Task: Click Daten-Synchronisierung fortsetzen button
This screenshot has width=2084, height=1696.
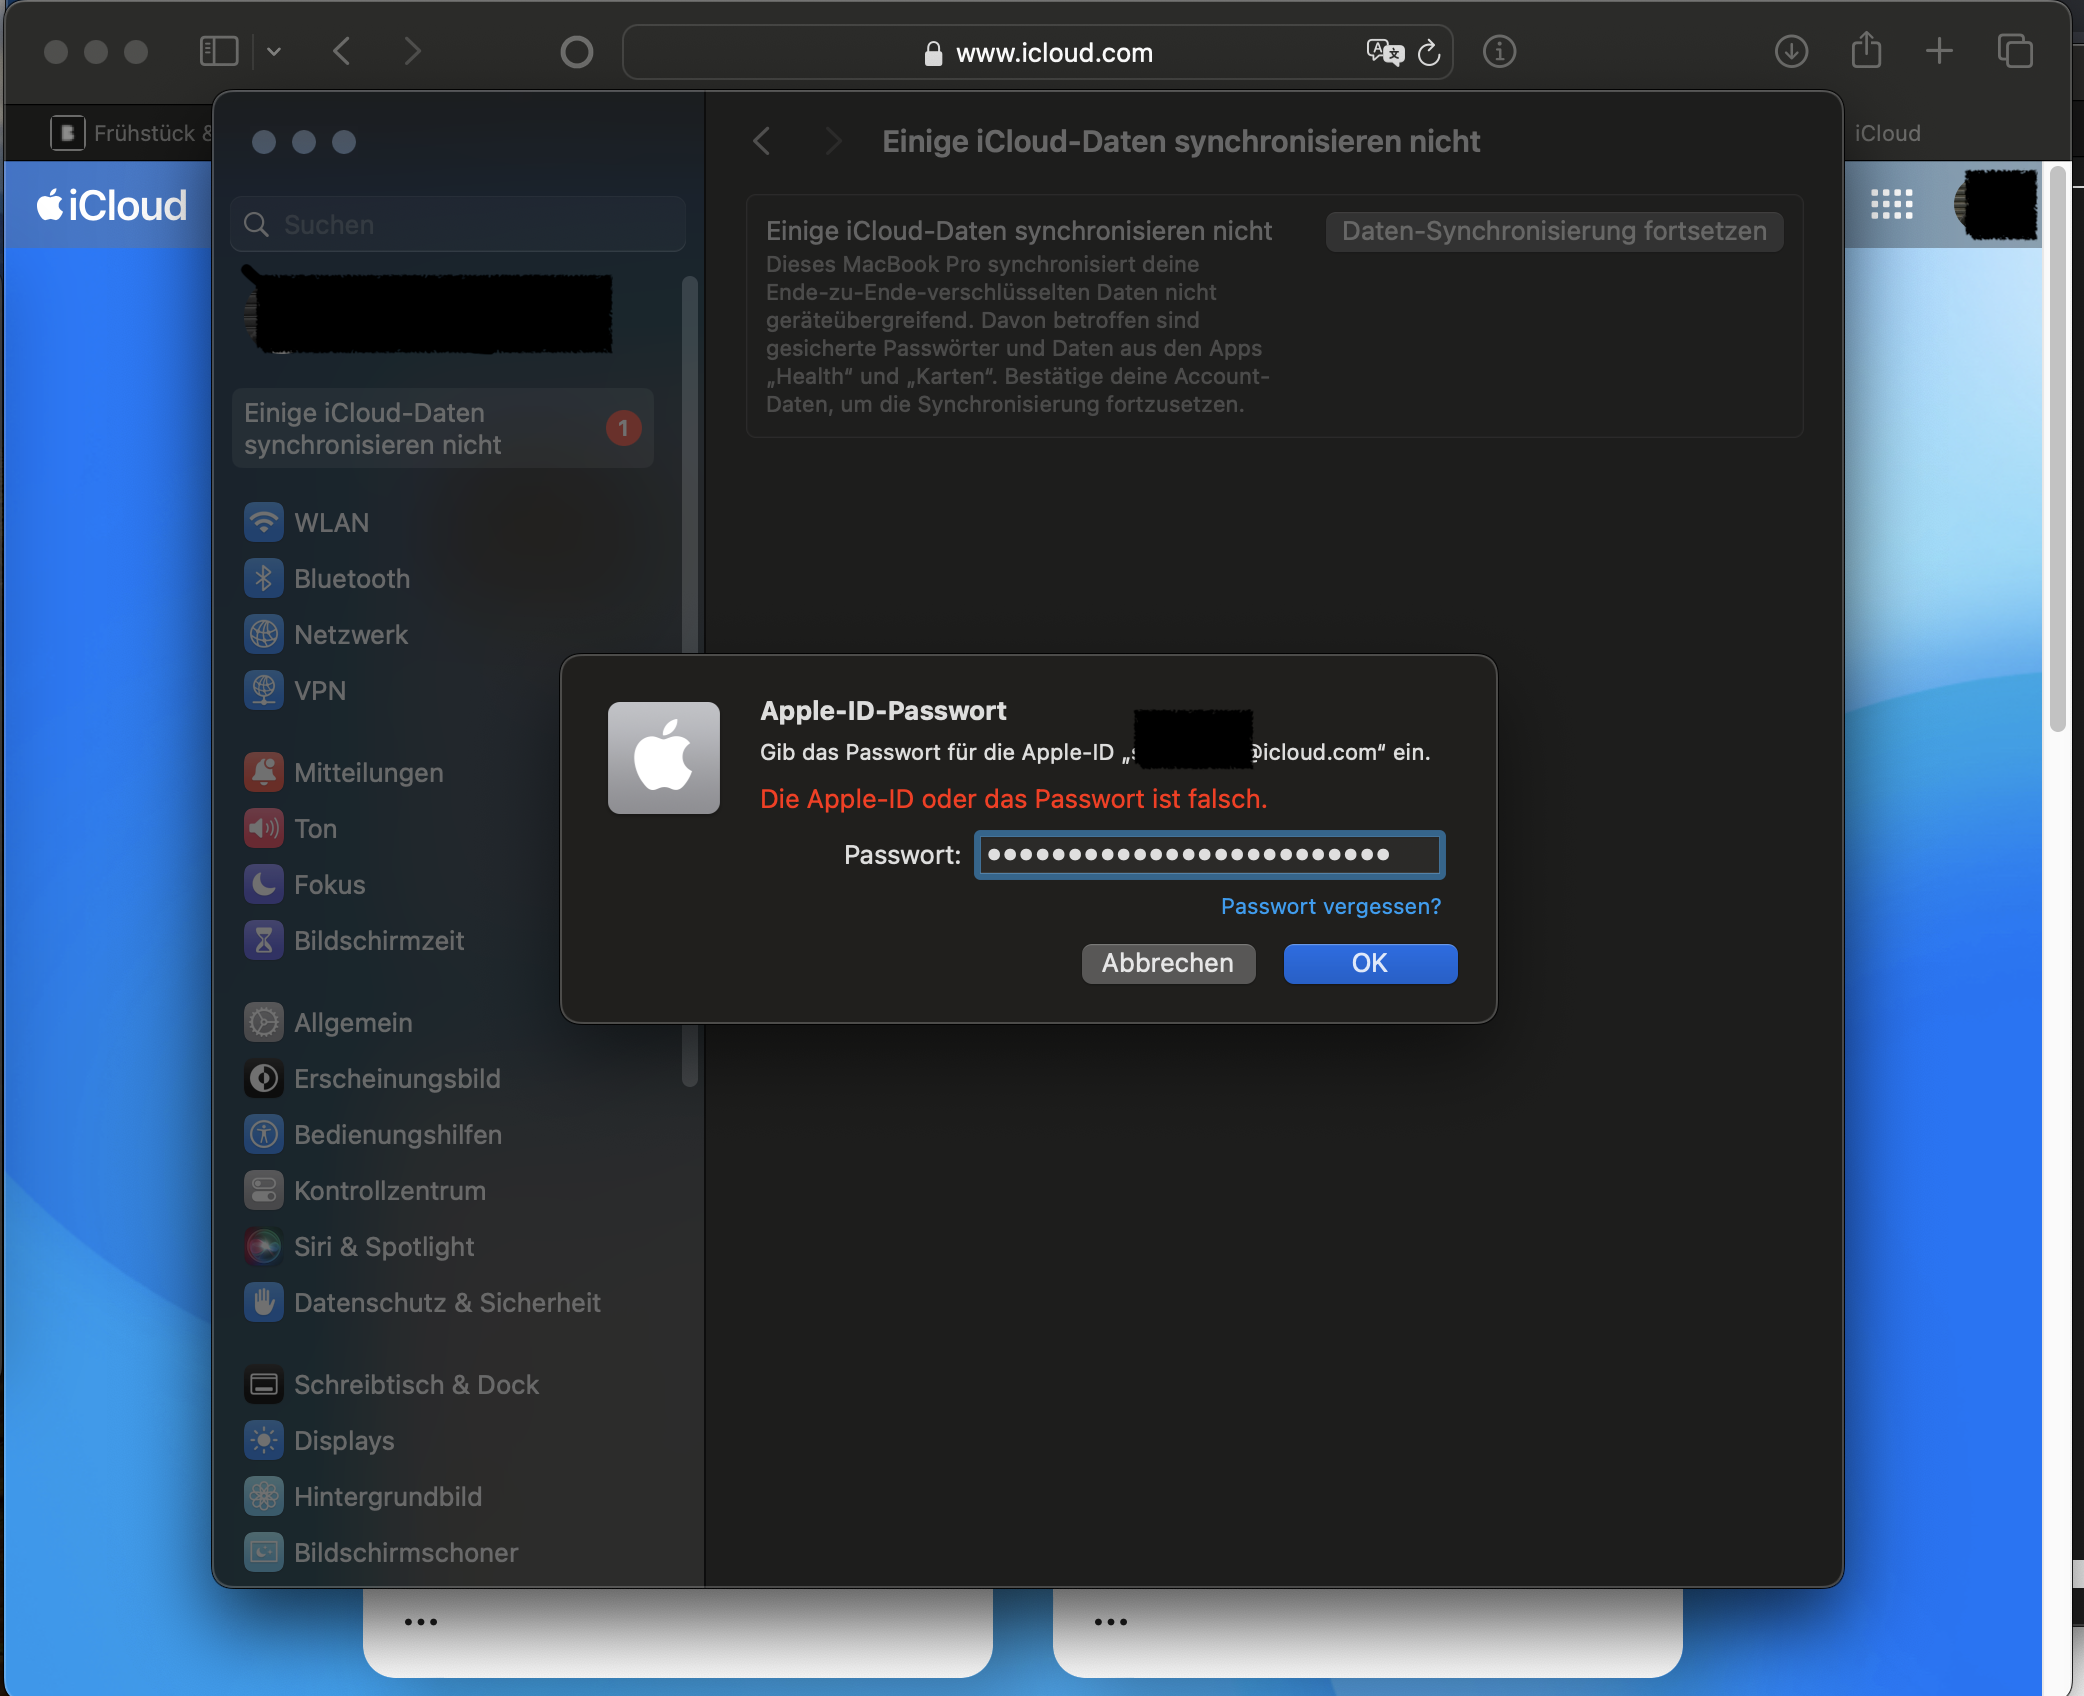Action: [1553, 231]
